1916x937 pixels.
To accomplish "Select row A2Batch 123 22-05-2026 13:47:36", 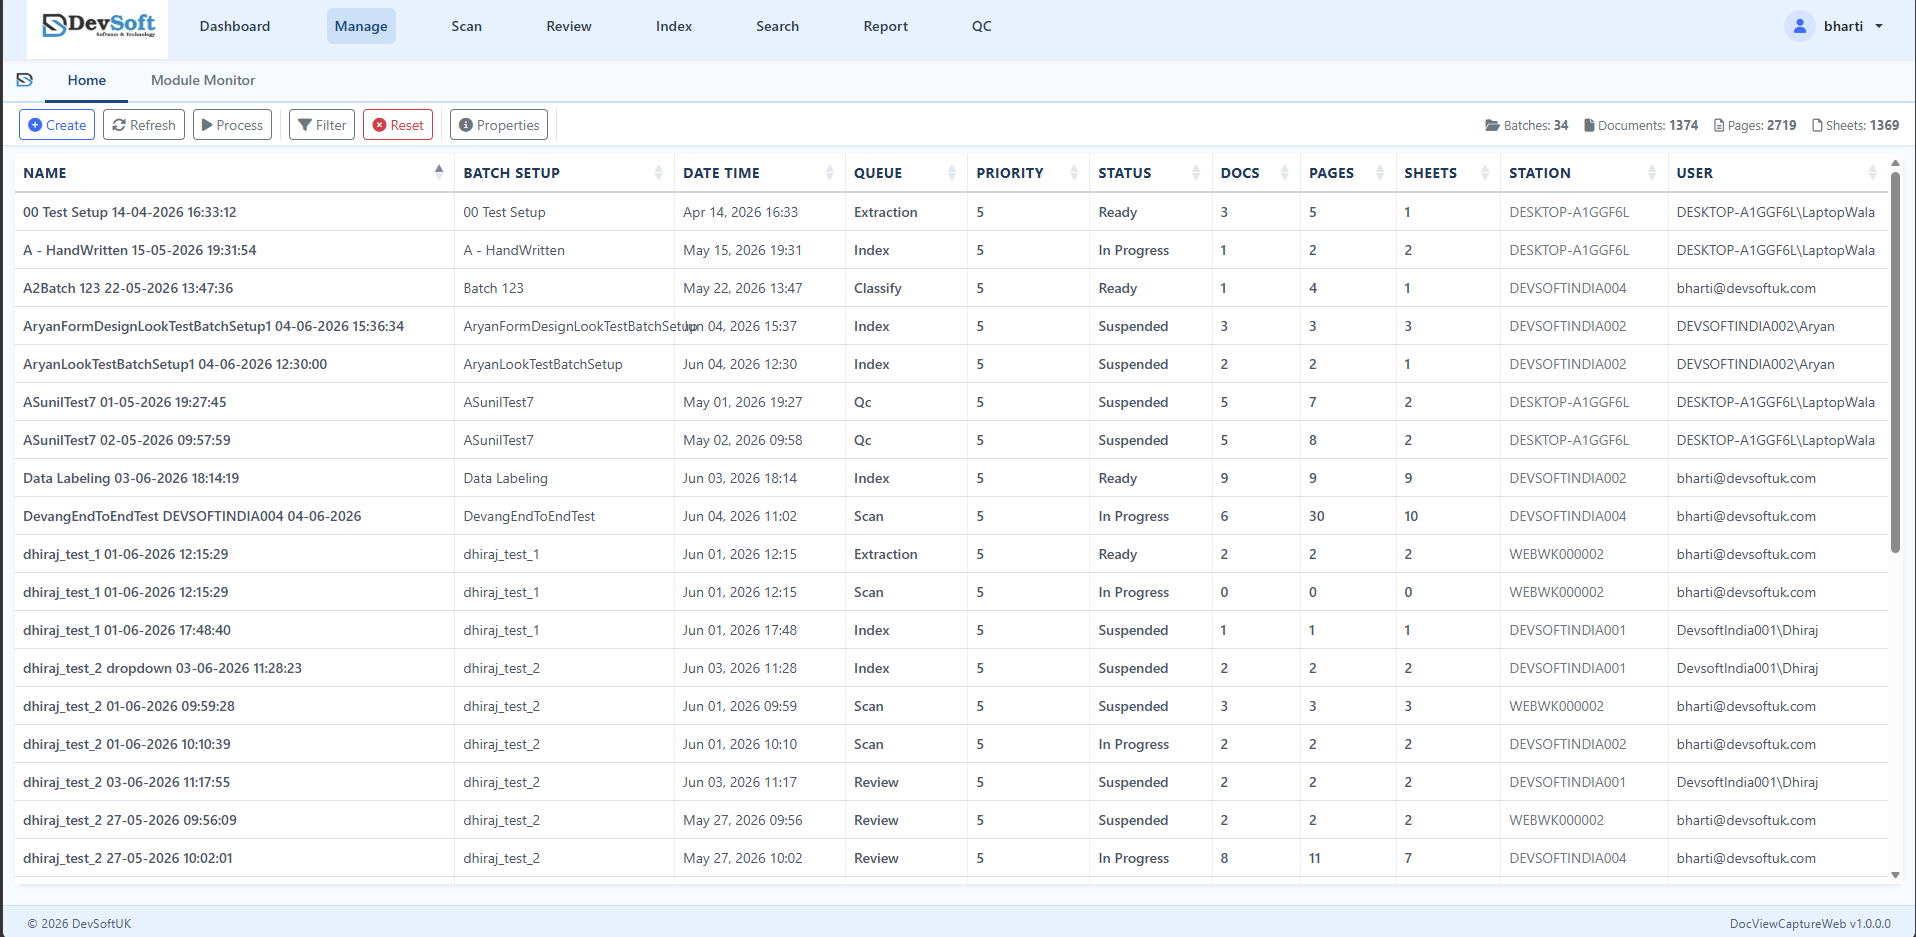I will [x=950, y=288].
